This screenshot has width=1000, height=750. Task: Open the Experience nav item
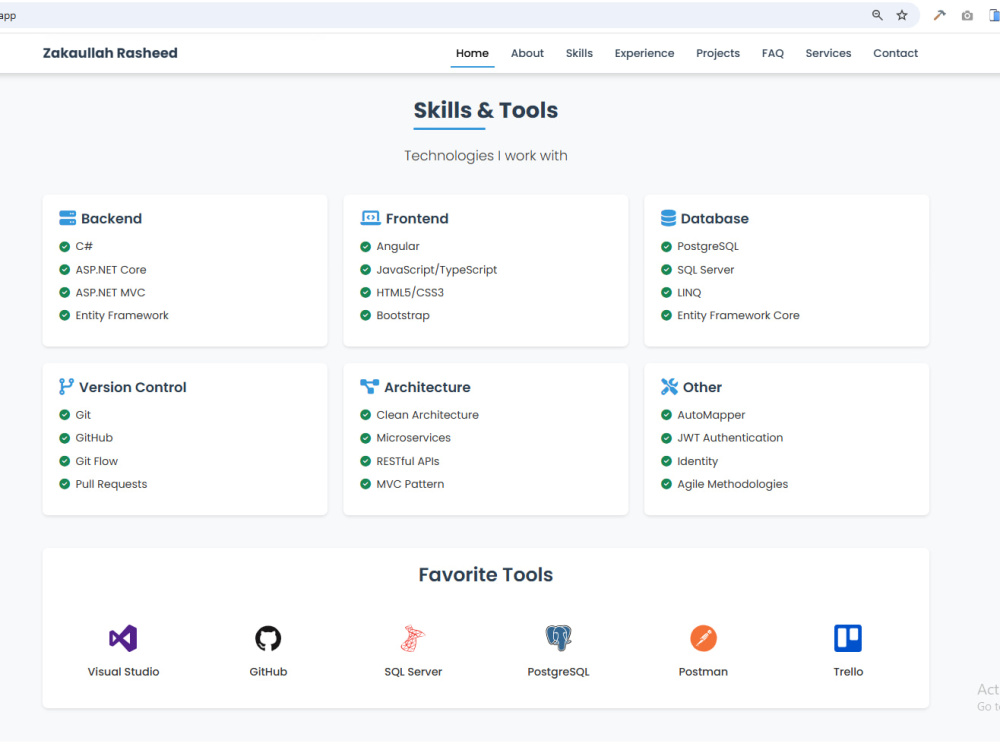pyautogui.click(x=644, y=54)
